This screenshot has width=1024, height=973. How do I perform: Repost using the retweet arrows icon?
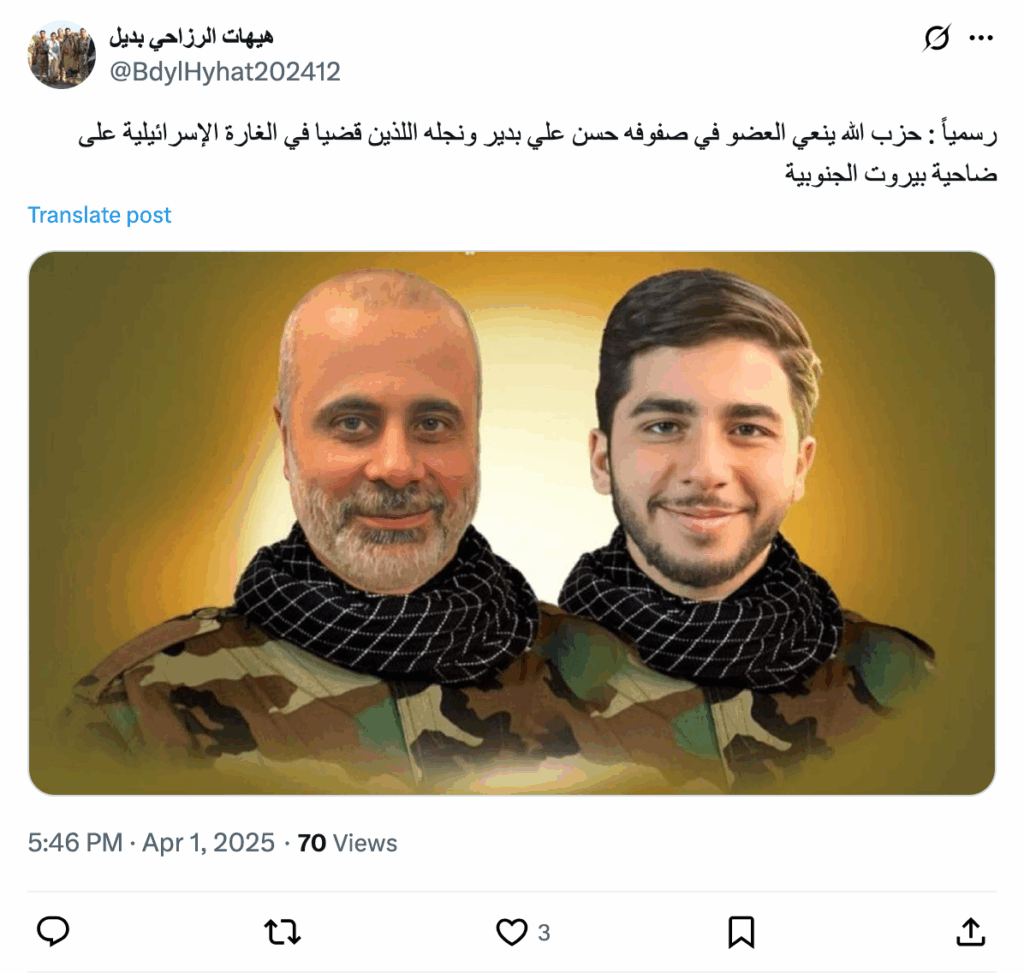coord(282,932)
